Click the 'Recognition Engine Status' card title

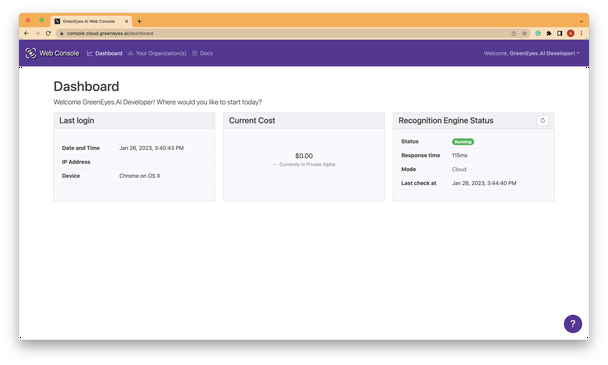click(446, 121)
